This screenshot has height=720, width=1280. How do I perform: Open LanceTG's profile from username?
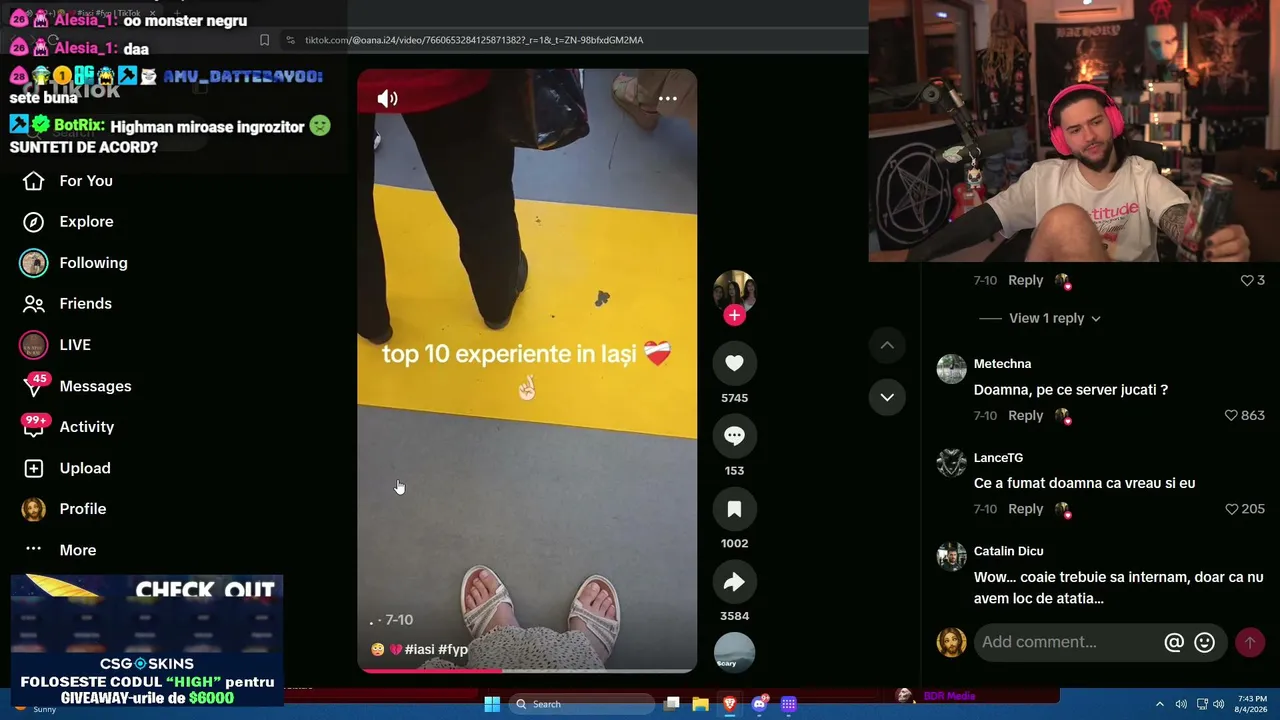click(998, 458)
